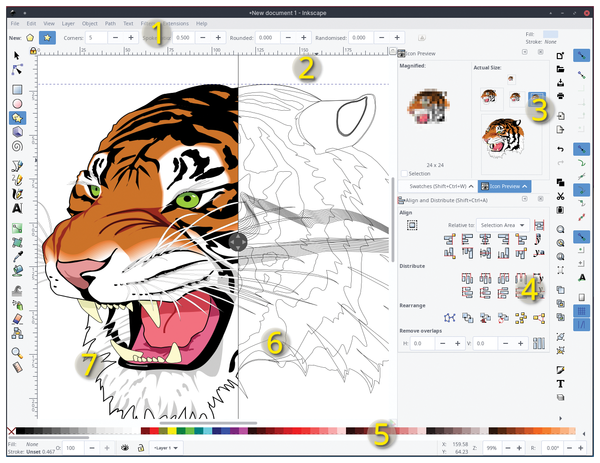Viewport: 600px width, 463px height.
Task: Open the Layer 1 dropdown
Action: click(x=166, y=448)
